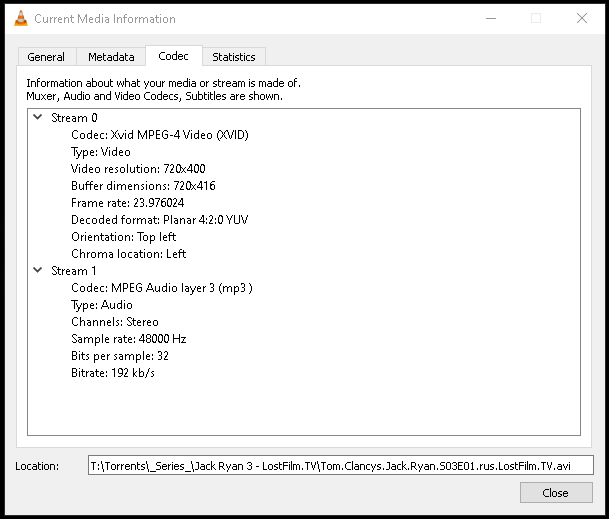Select row 'Buffer dimensions: 720x416'
Image resolution: width=609 pixels, height=519 pixels.
pos(143,186)
